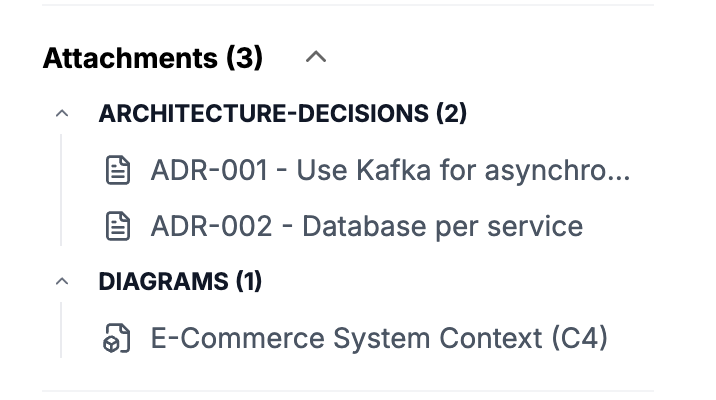
Task: Click the diagram file icon beside E-Commerce
Action: [x=119, y=339]
